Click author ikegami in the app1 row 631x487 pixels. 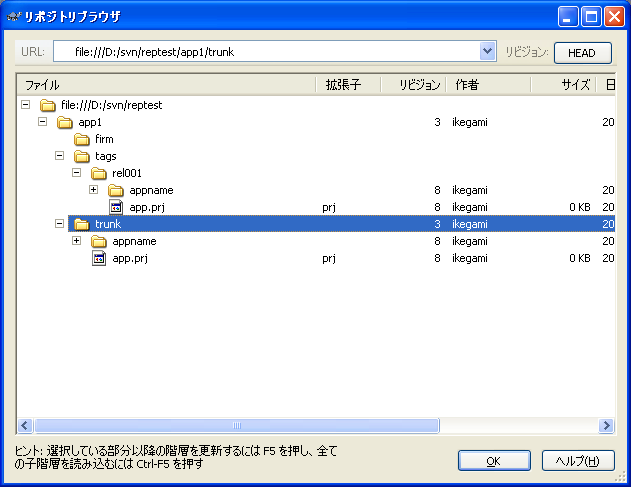click(470, 122)
